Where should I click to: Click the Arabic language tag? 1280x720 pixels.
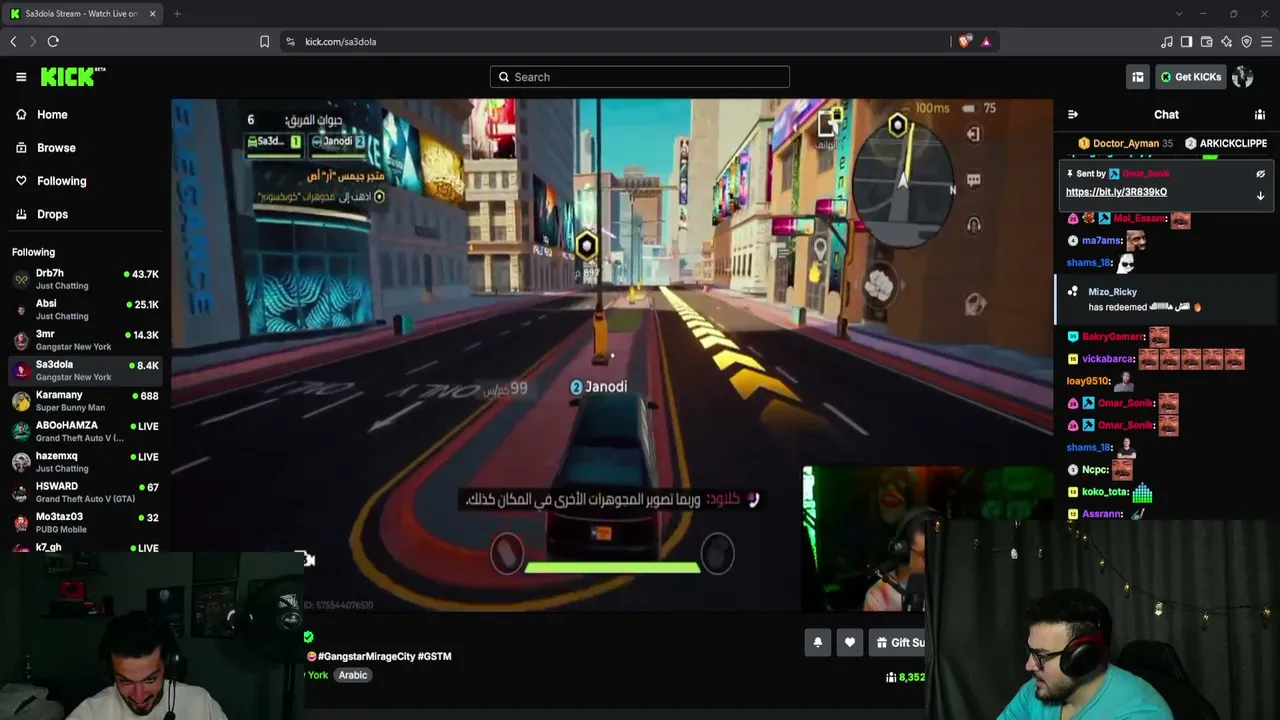(353, 675)
